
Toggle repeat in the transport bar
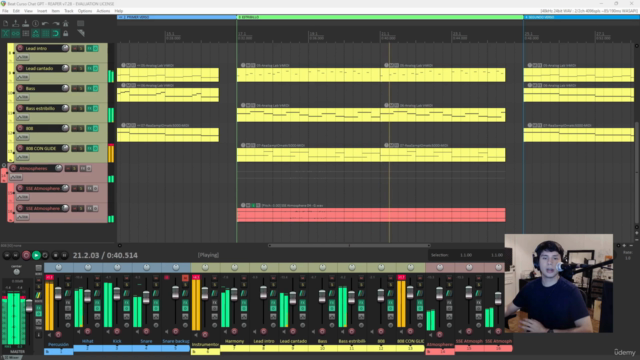click(45, 255)
